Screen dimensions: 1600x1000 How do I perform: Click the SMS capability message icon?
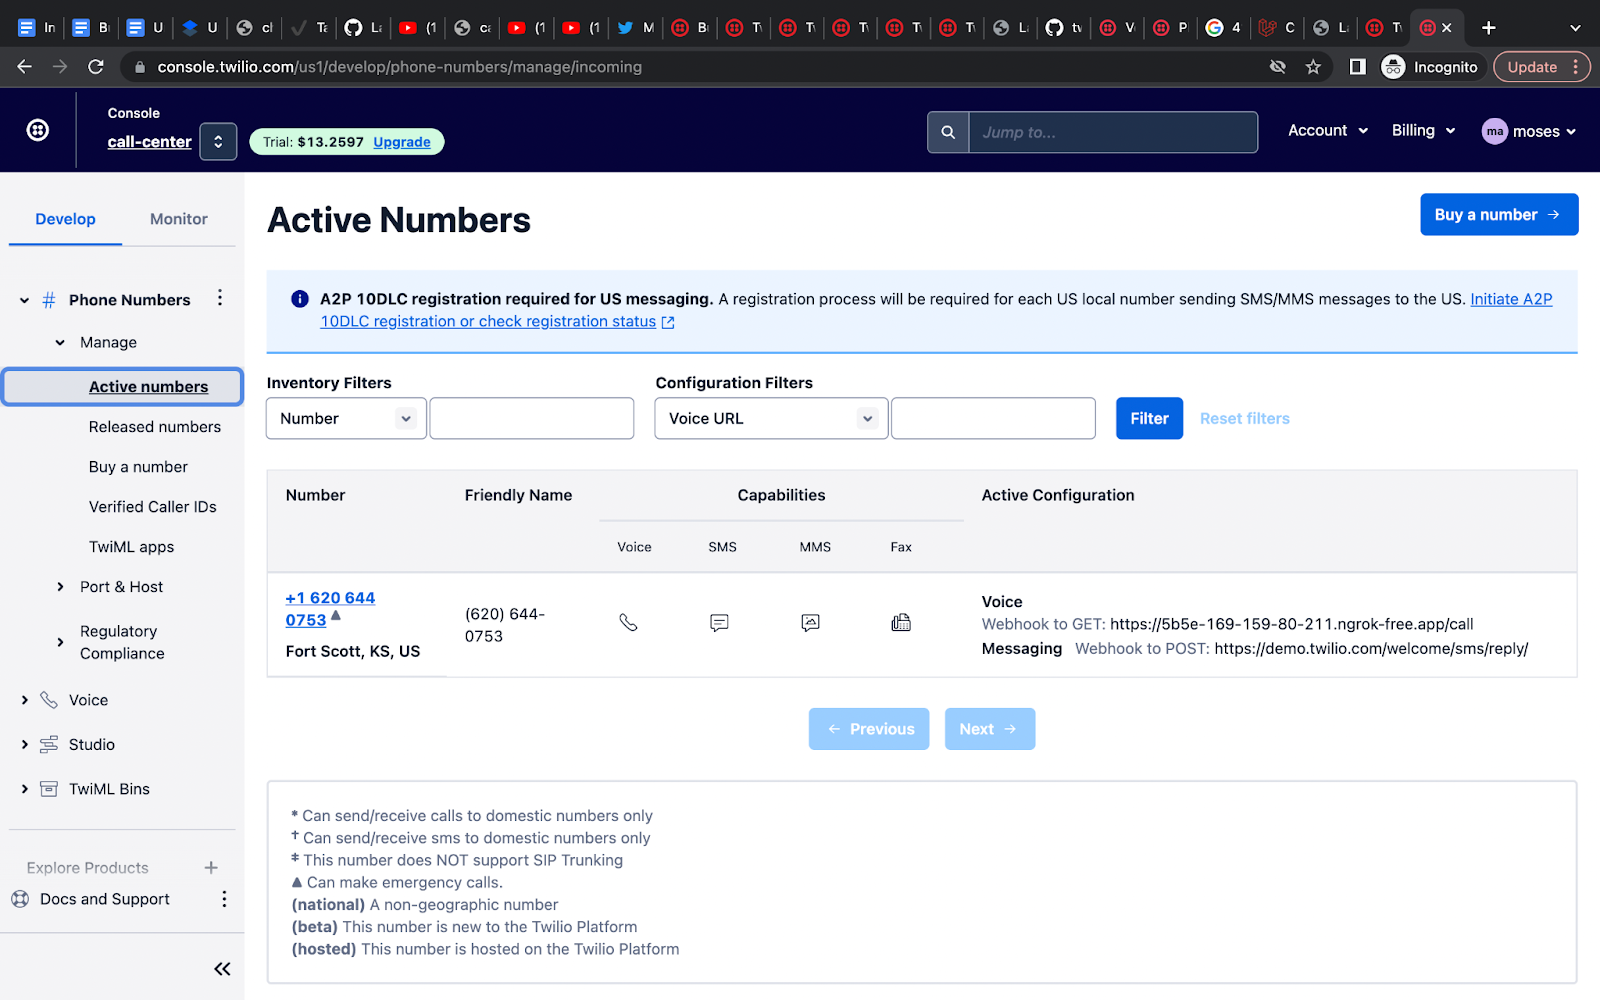click(x=719, y=623)
